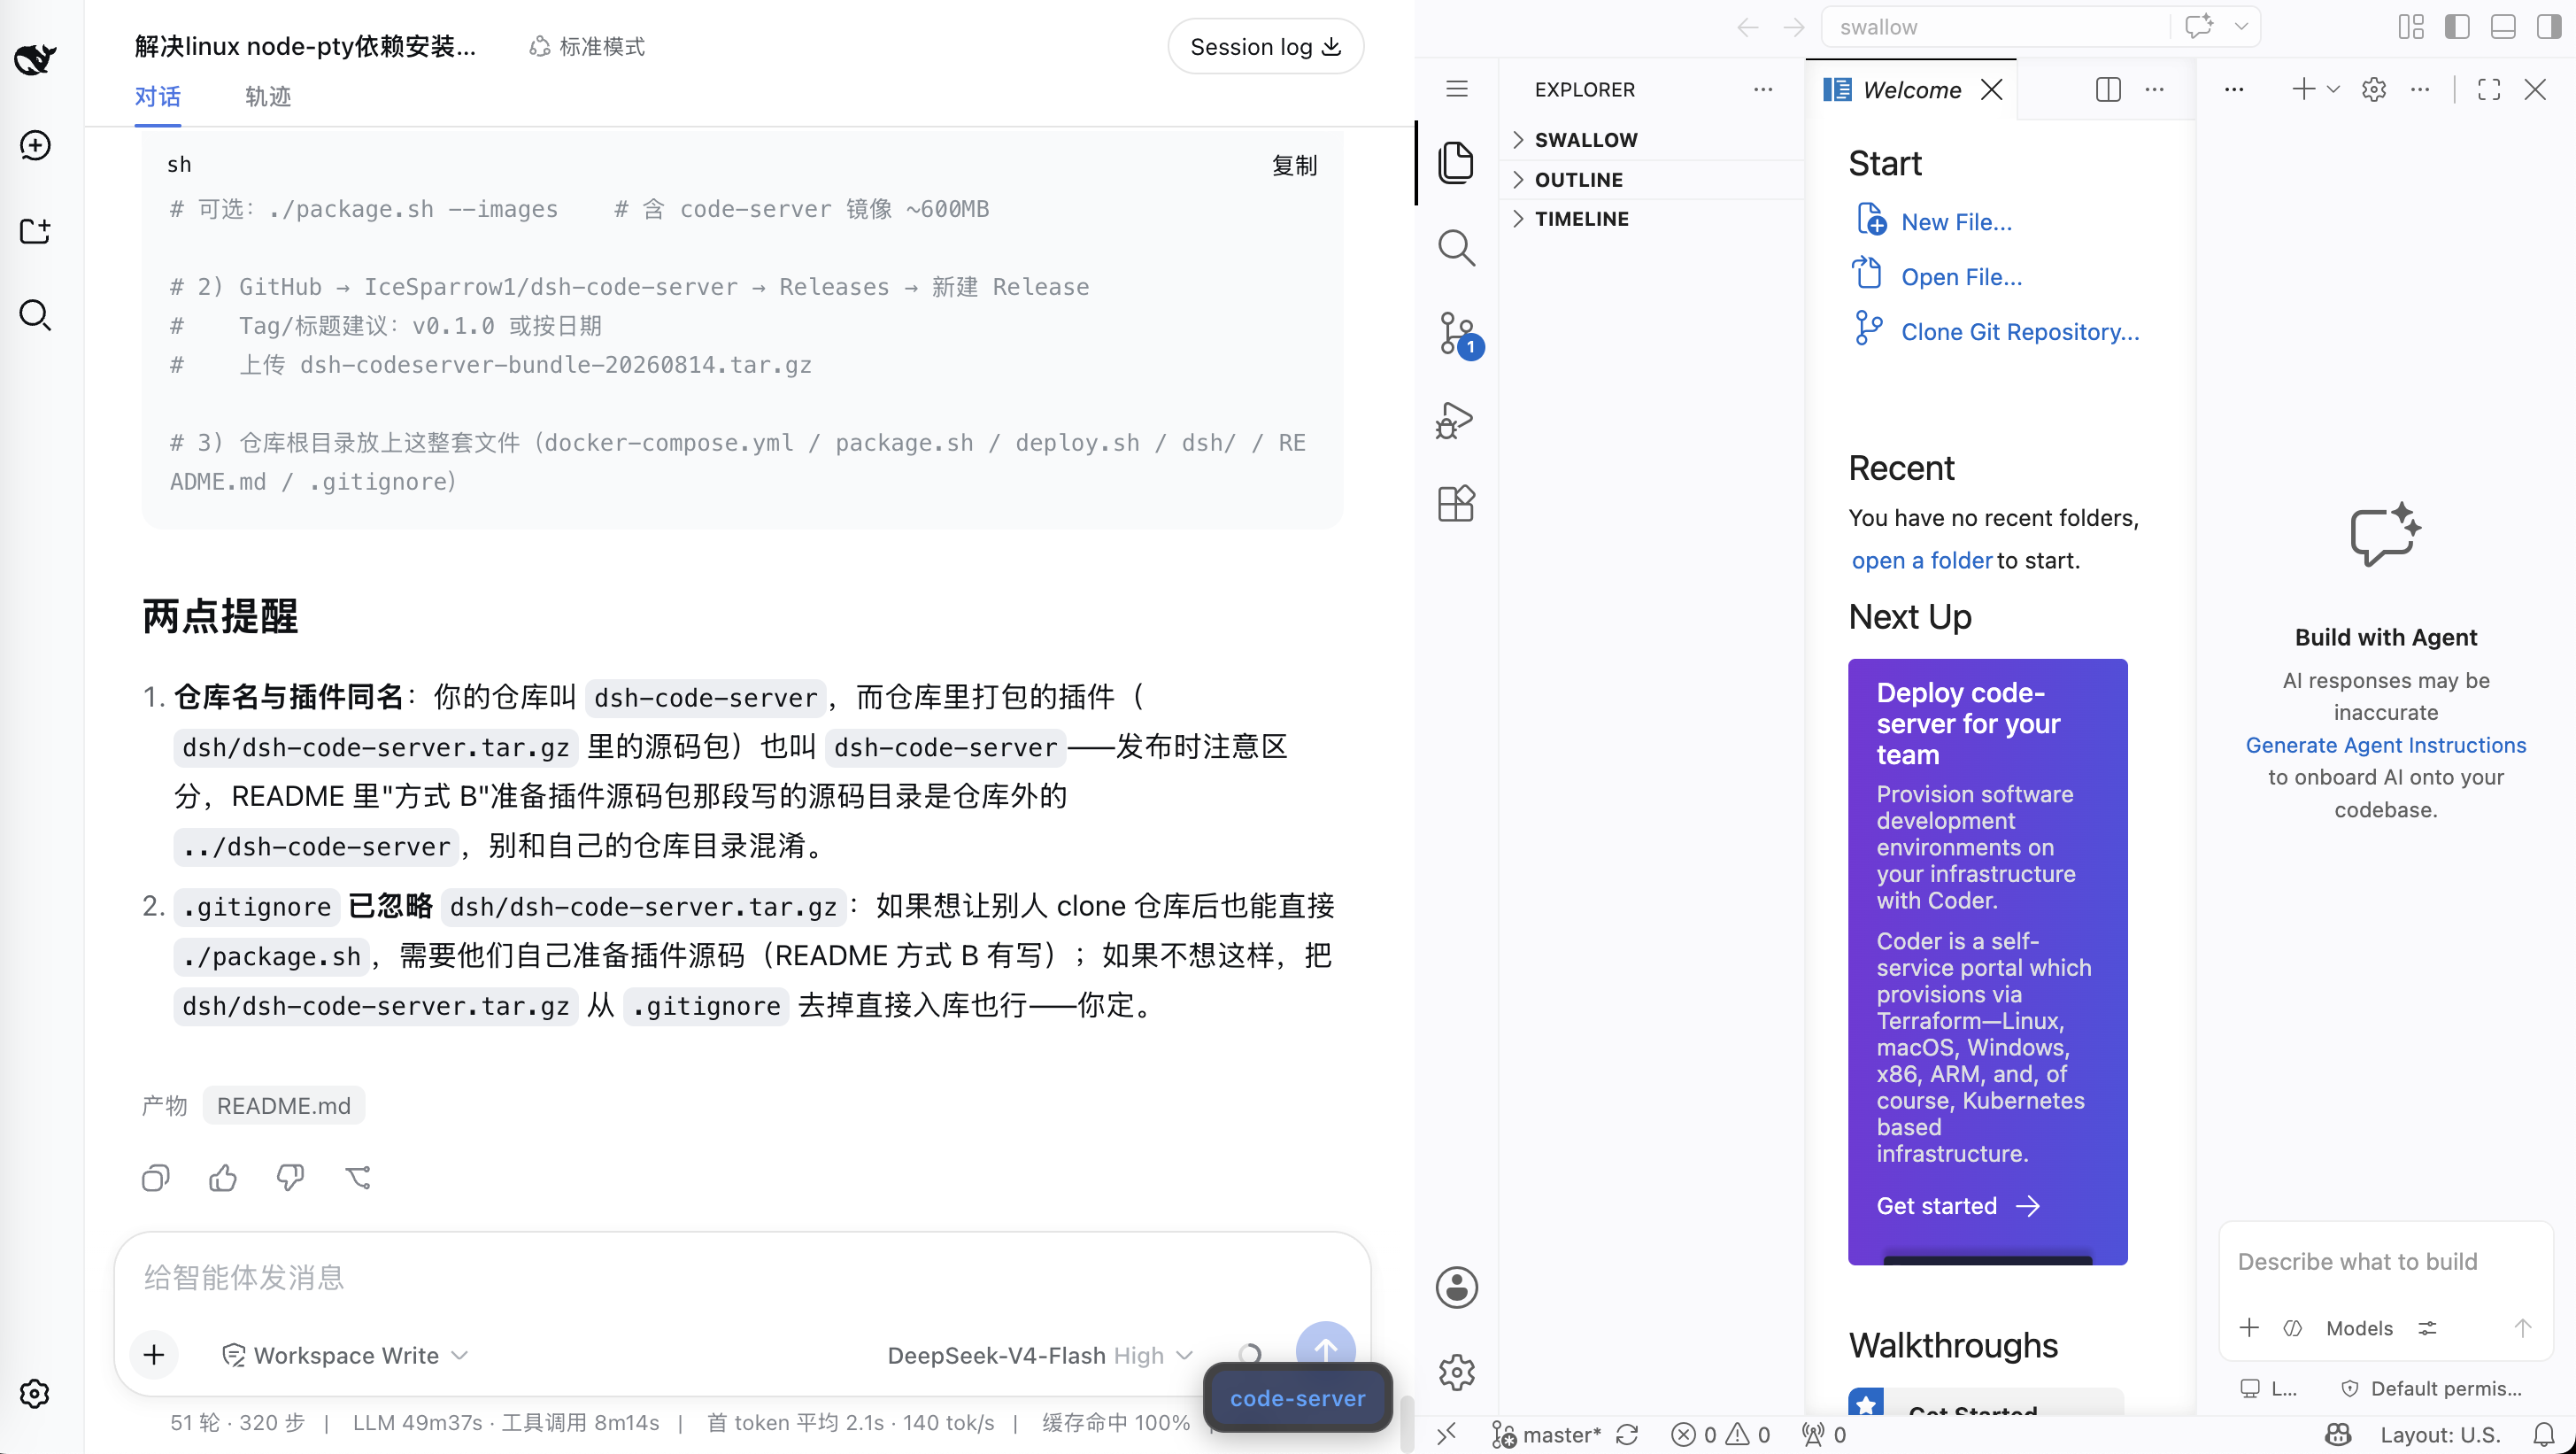This screenshot has width=2576, height=1454.
Task: Focus the 给智能体发消息 message input
Action: [742, 1277]
